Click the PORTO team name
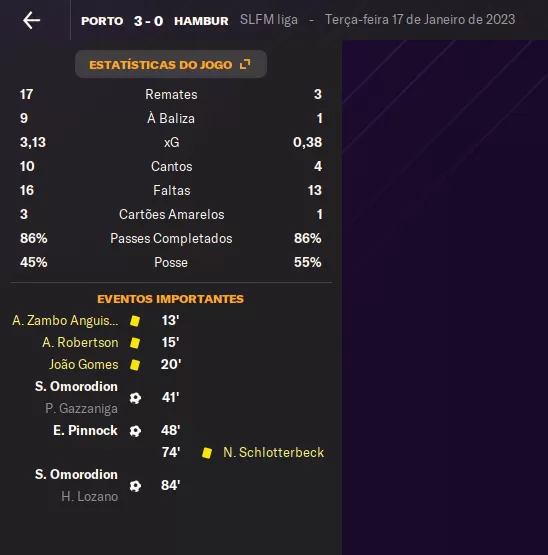 102,21
